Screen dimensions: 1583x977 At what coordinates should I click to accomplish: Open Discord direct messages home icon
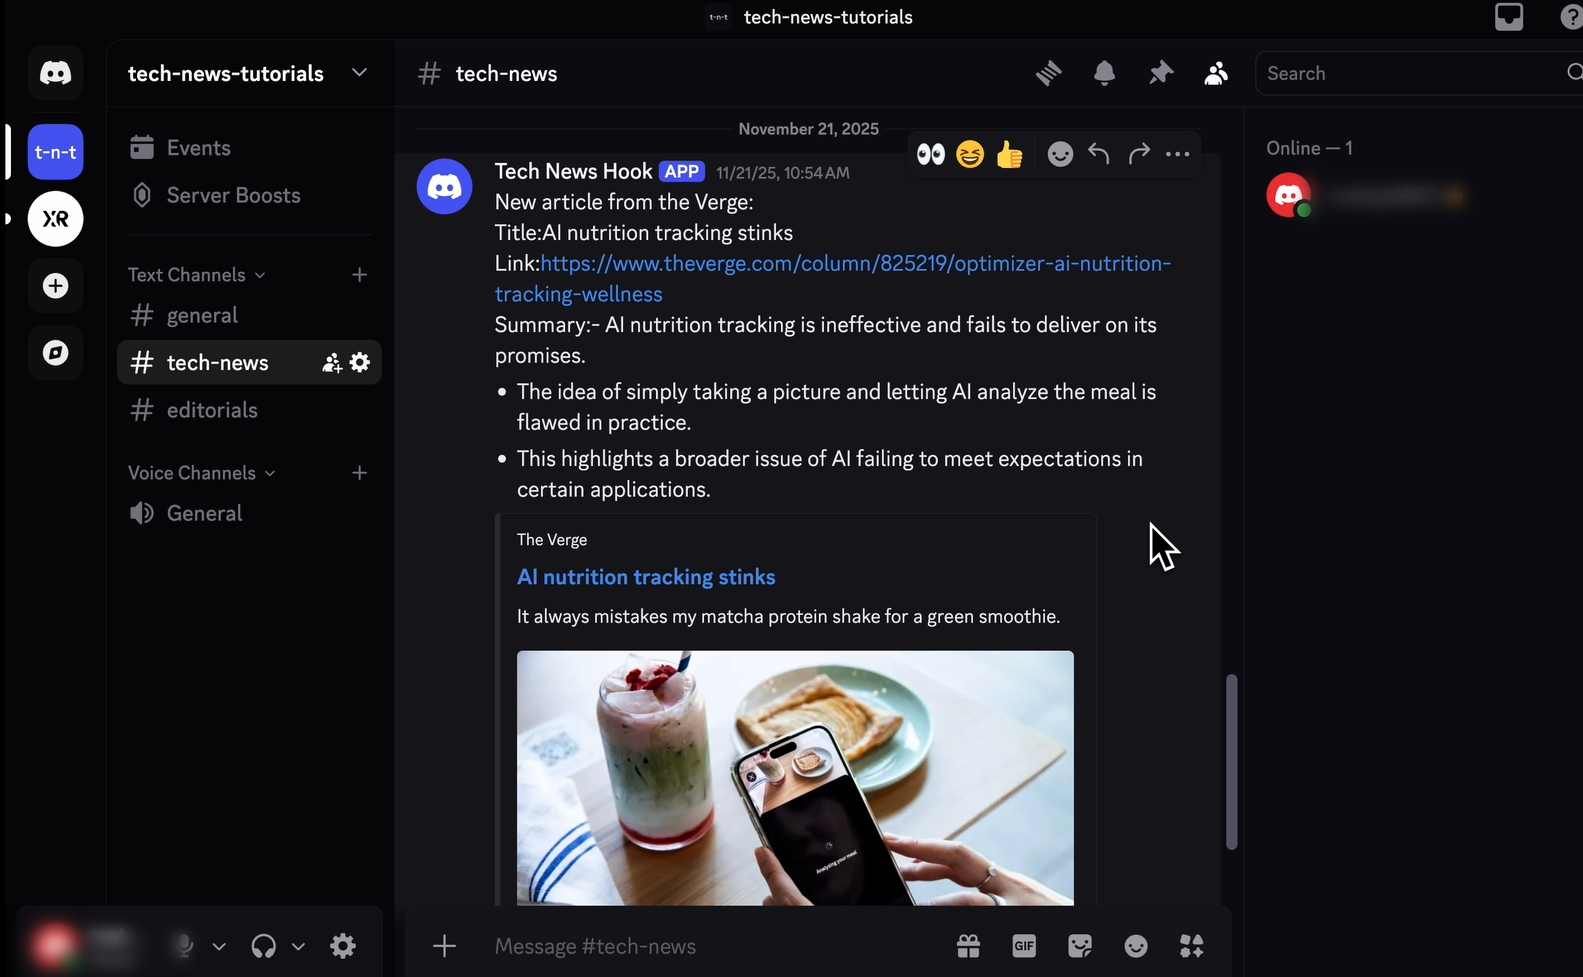(55, 73)
